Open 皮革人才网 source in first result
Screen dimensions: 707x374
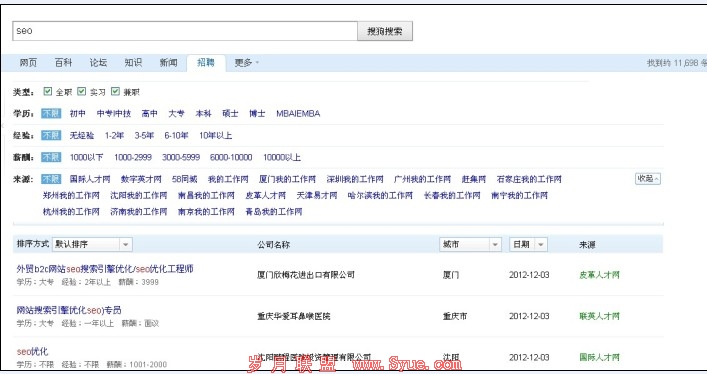pyautogui.click(x=599, y=275)
